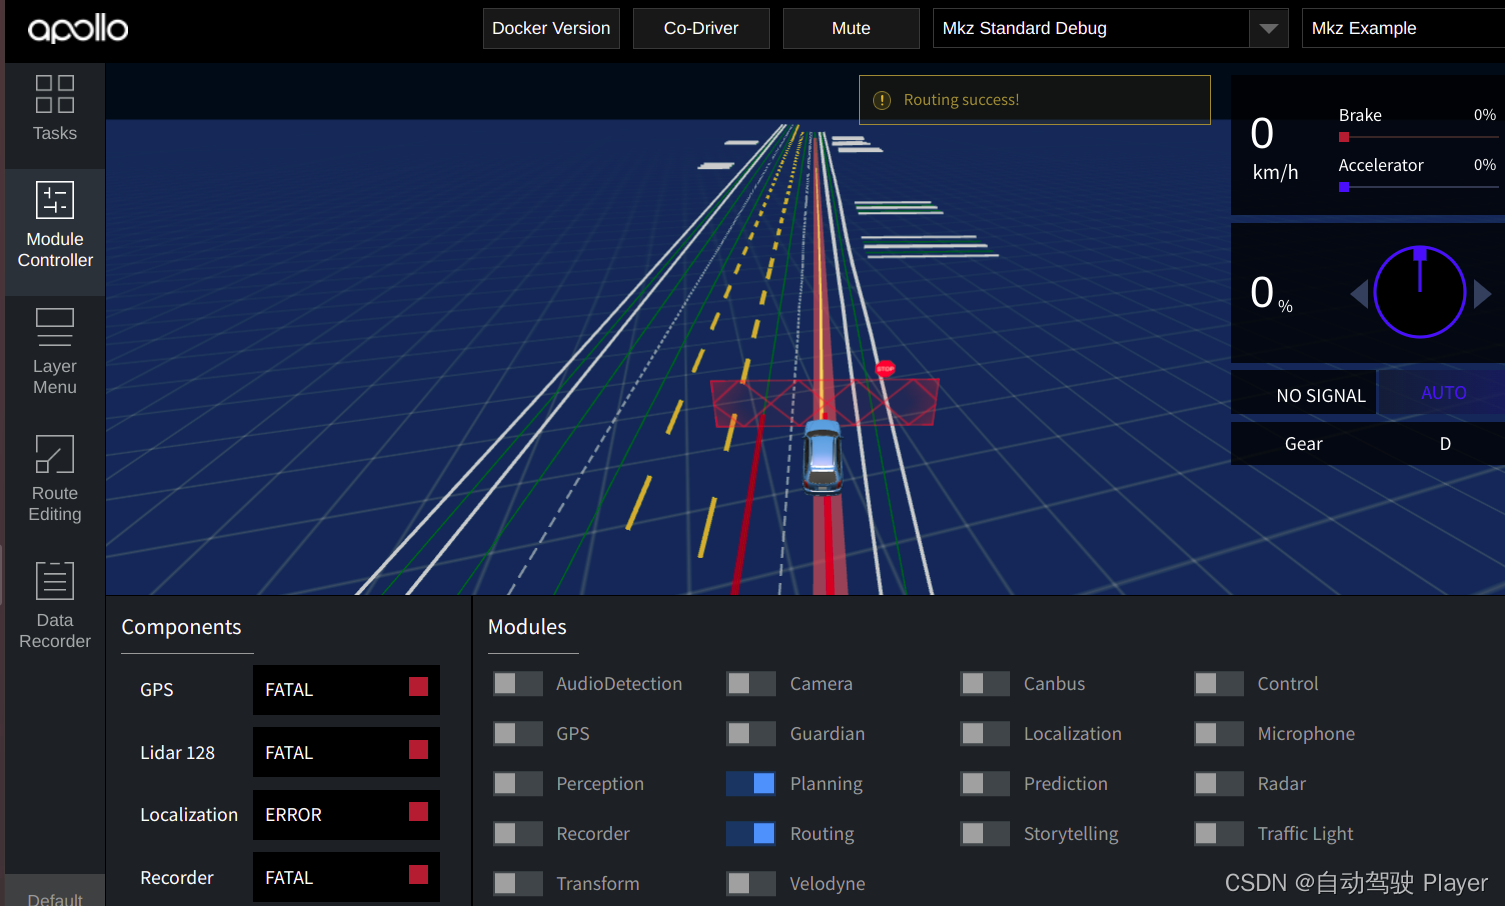Disable the Planning module

751,783
